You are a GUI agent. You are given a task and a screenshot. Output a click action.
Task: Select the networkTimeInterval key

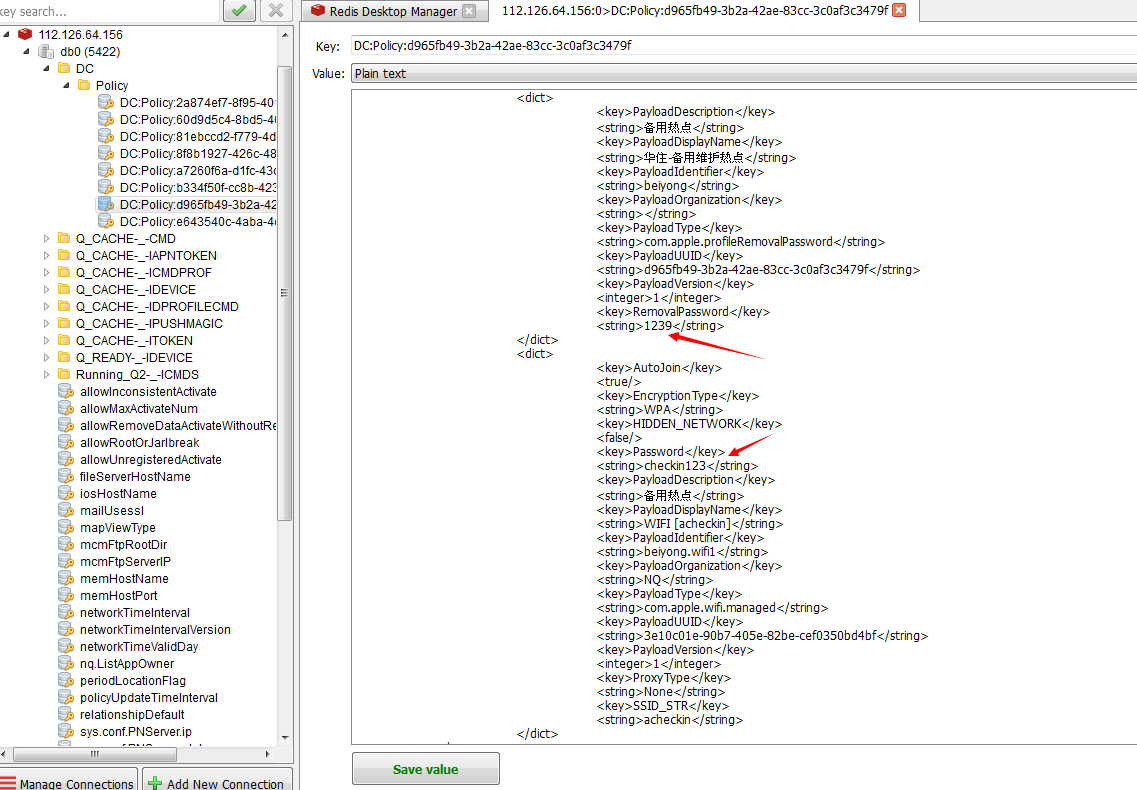(135, 612)
